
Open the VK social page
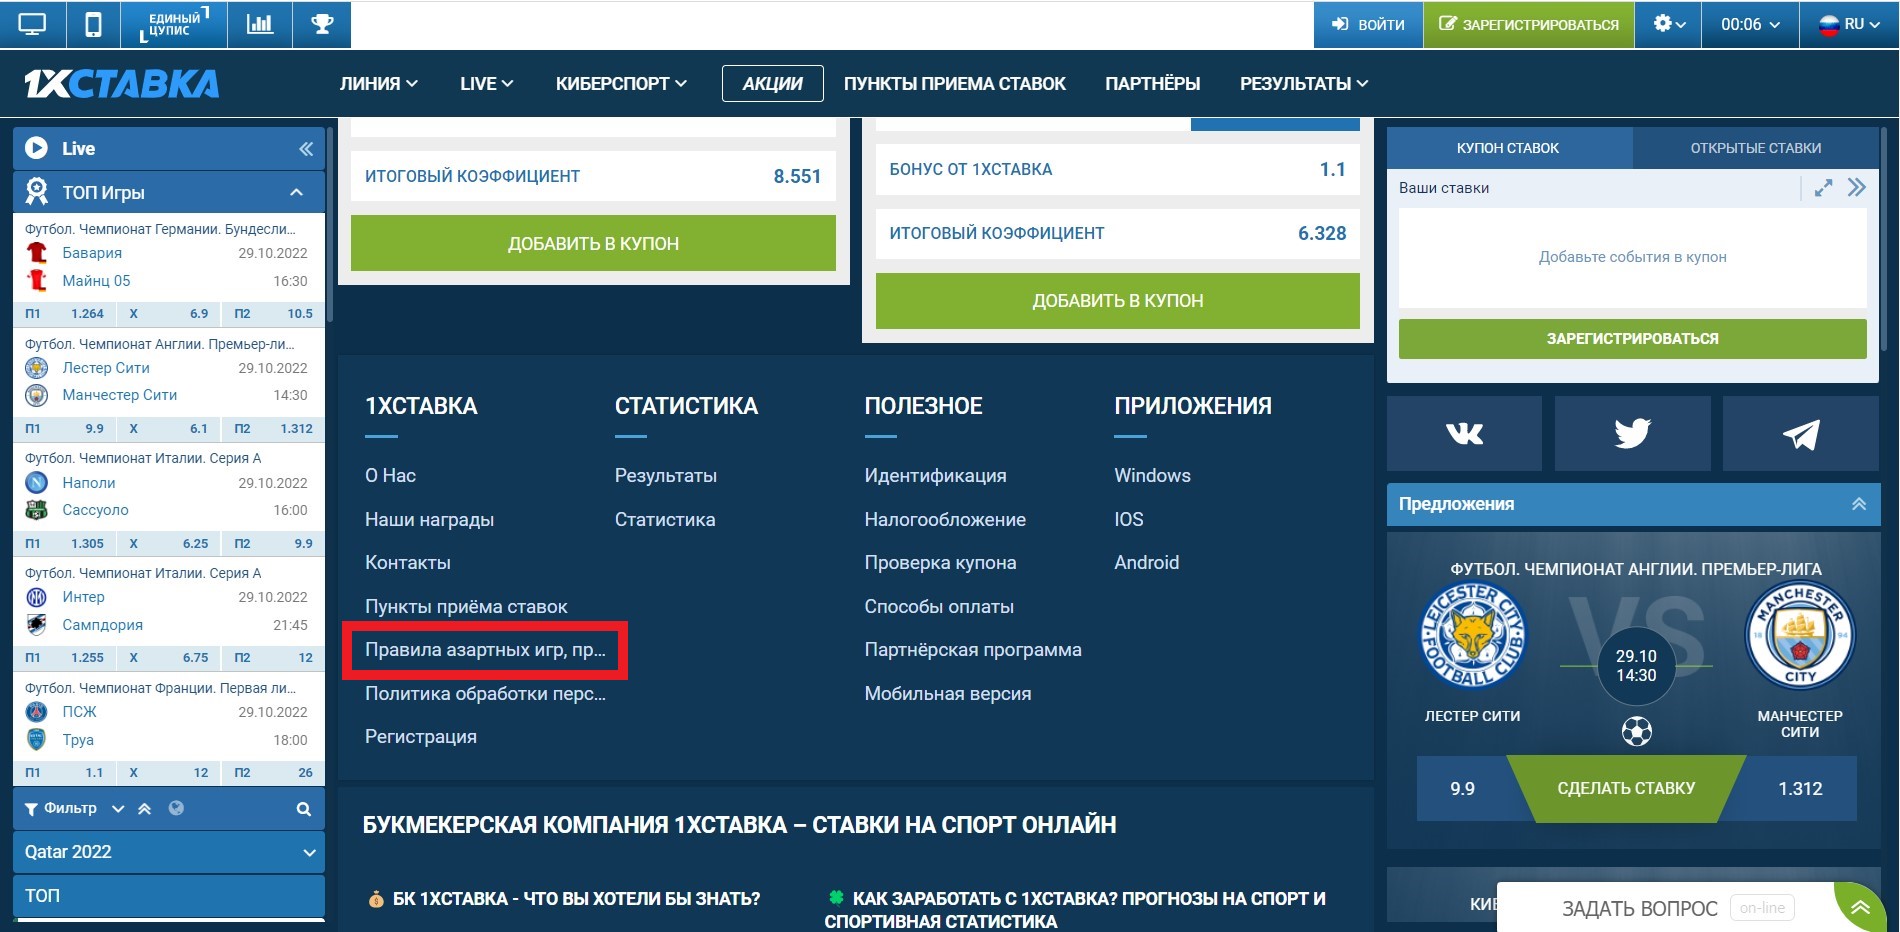tap(1464, 434)
